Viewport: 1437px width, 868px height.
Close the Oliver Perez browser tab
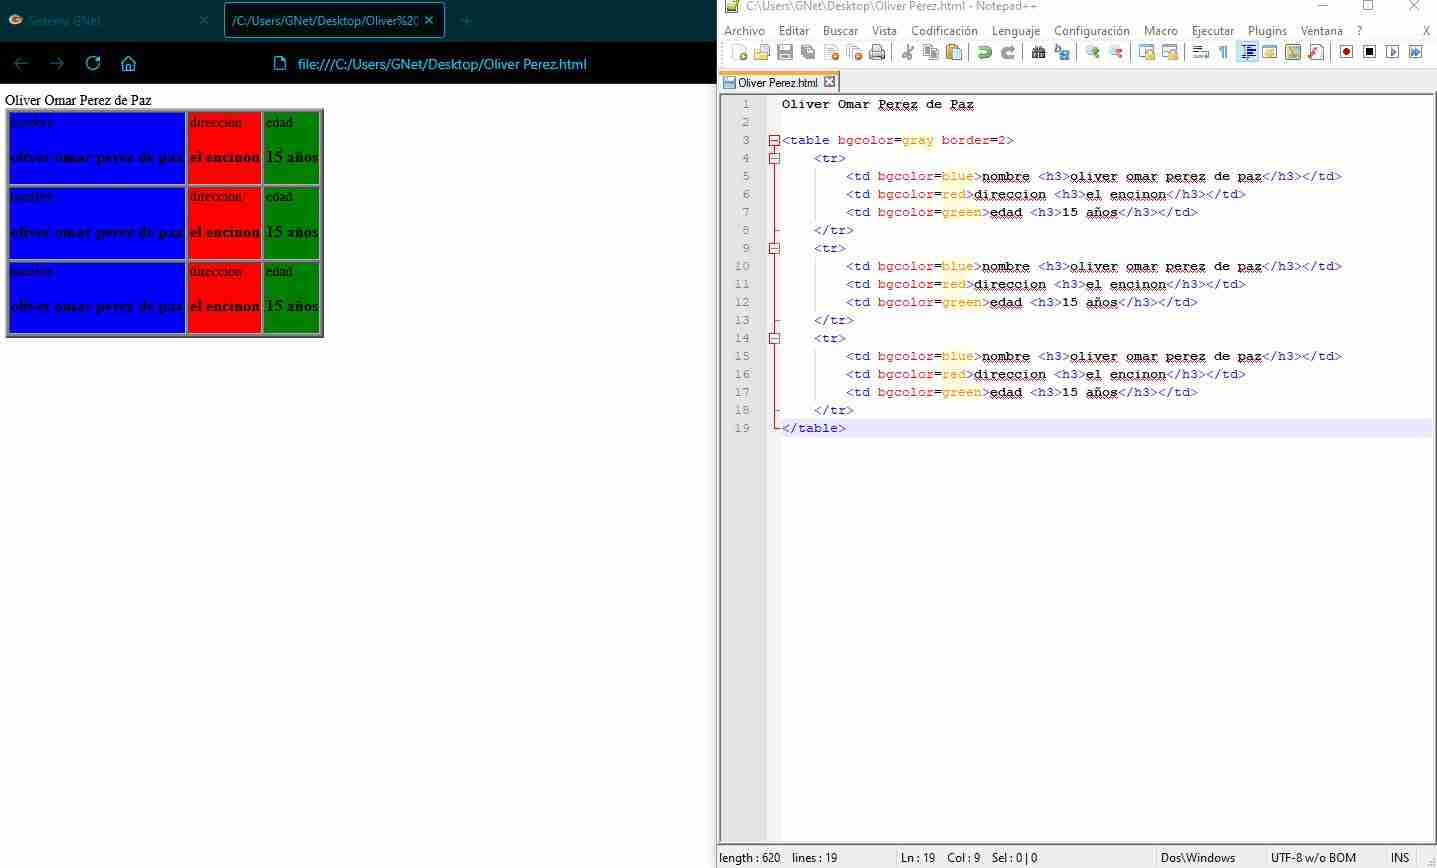429,20
